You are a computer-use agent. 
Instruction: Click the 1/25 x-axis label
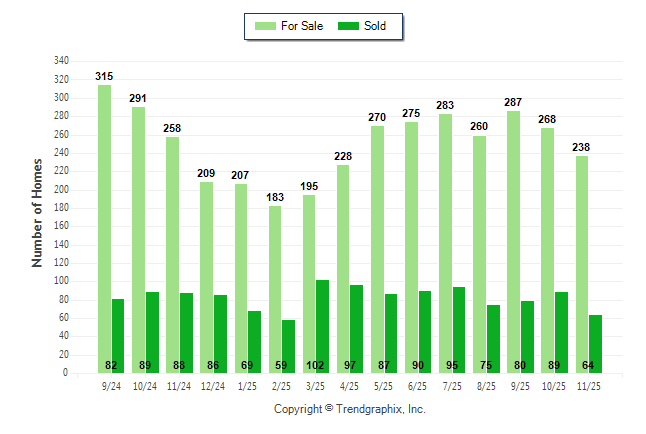click(x=247, y=386)
